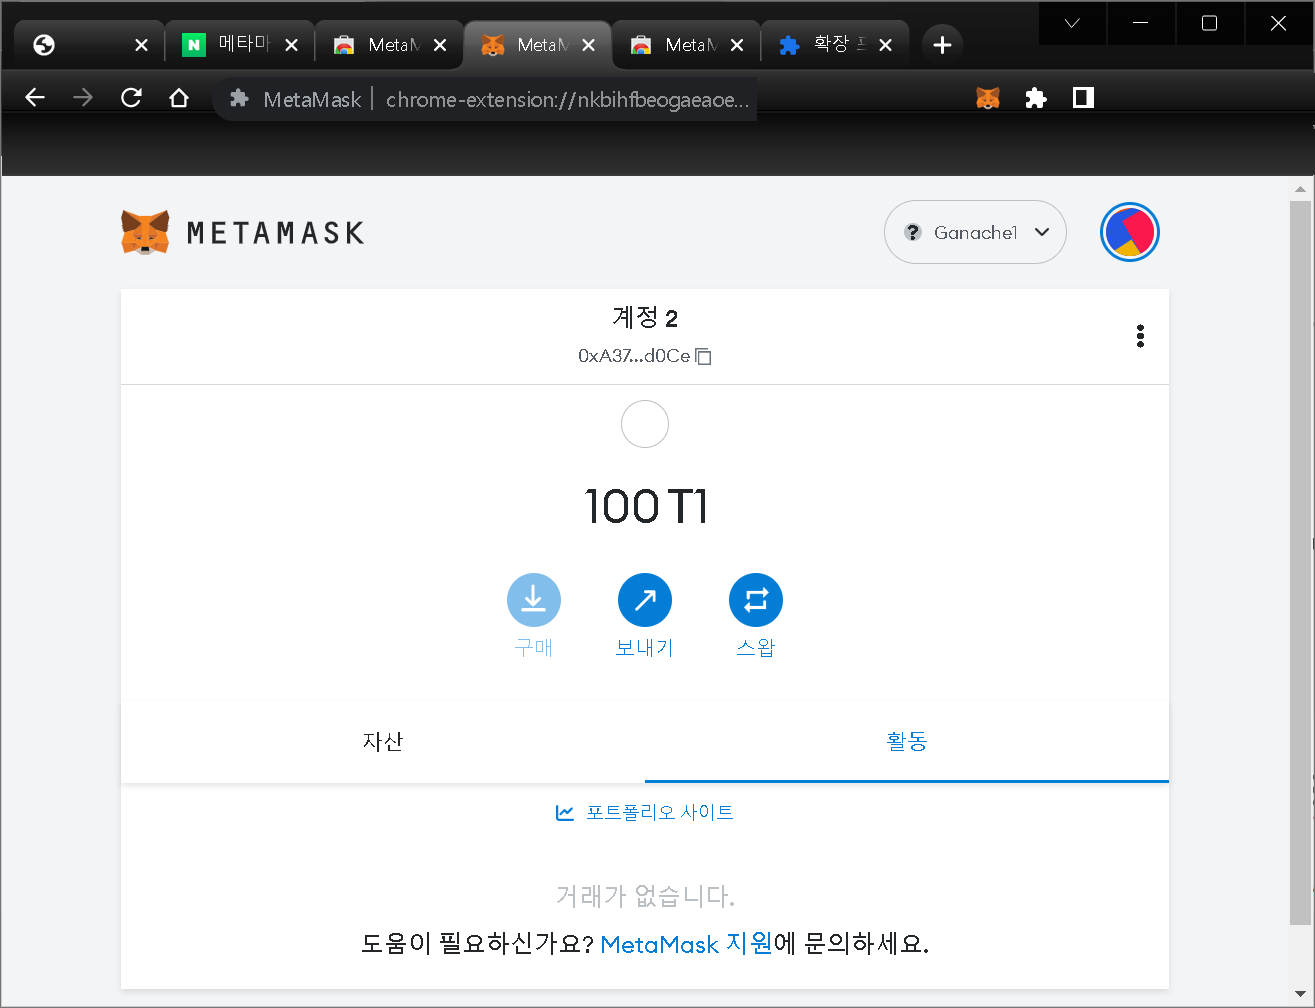Open a new browser tab
The width and height of the screenshot is (1315, 1008).
pos(942,45)
